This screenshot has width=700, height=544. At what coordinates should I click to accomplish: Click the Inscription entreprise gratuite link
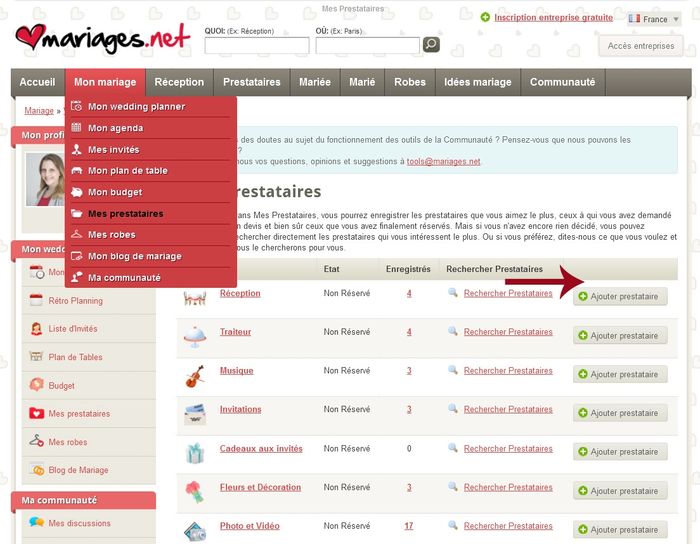click(x=553, y=17)
